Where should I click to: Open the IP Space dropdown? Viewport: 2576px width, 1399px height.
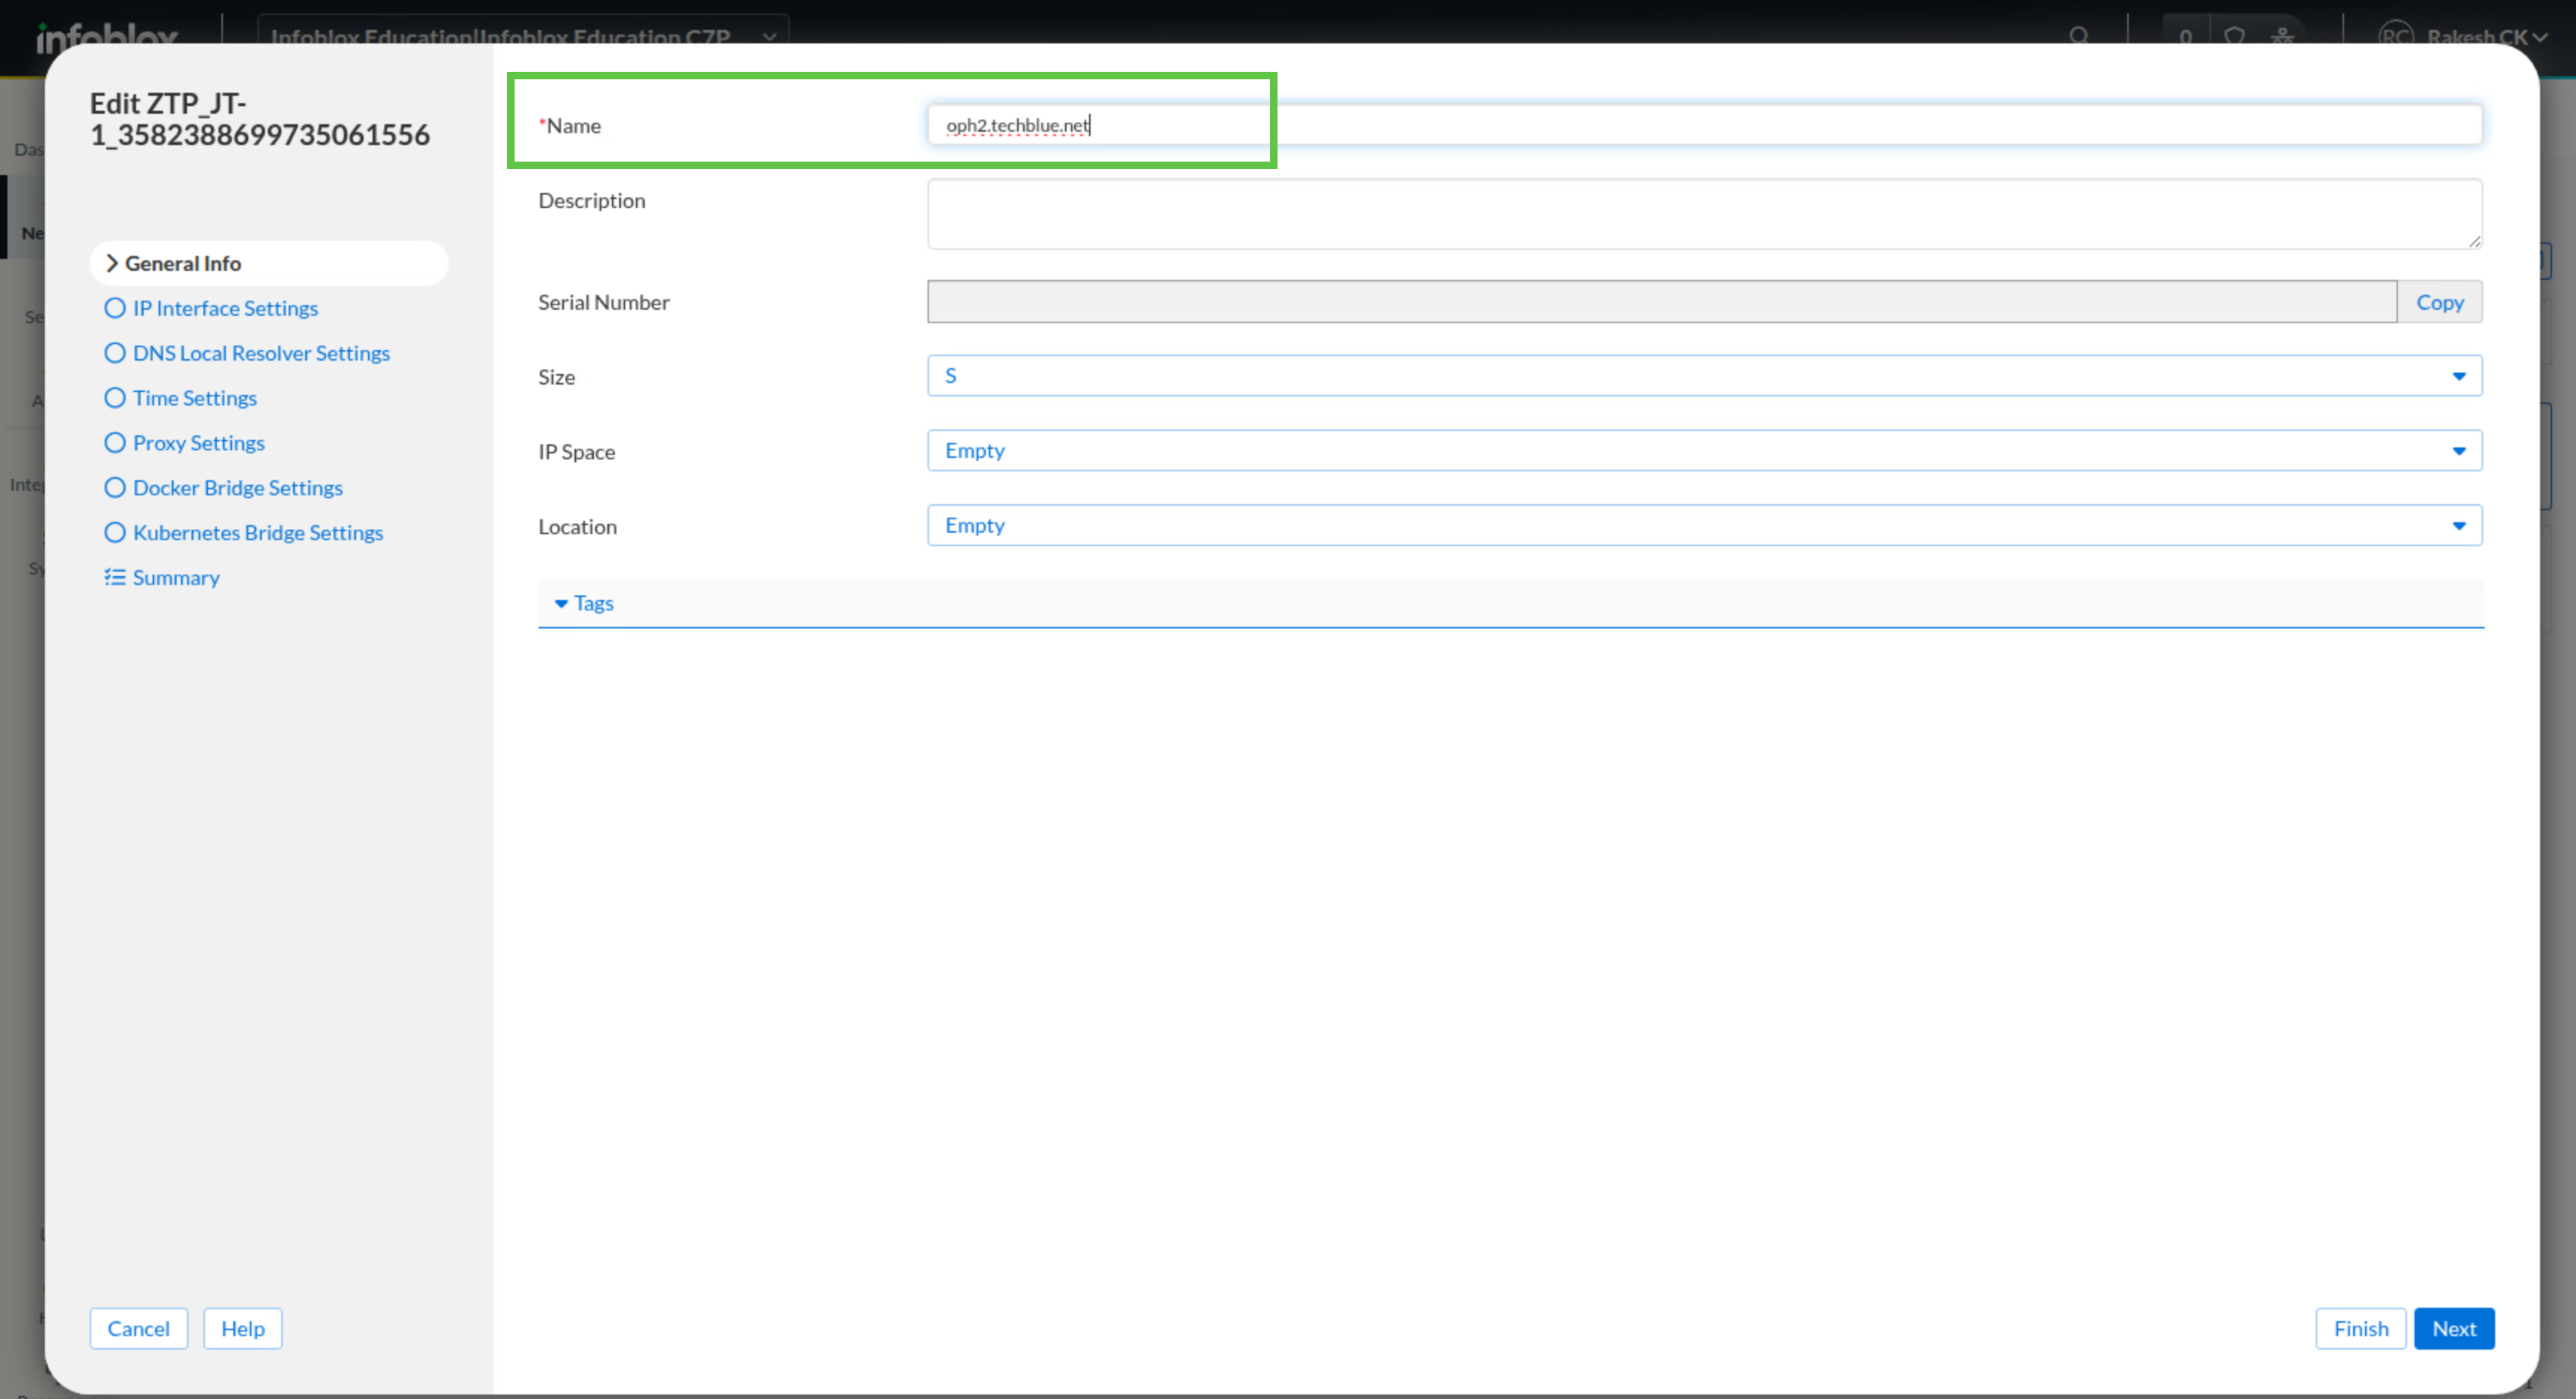pyautogui.click(x=1704, y=451)
